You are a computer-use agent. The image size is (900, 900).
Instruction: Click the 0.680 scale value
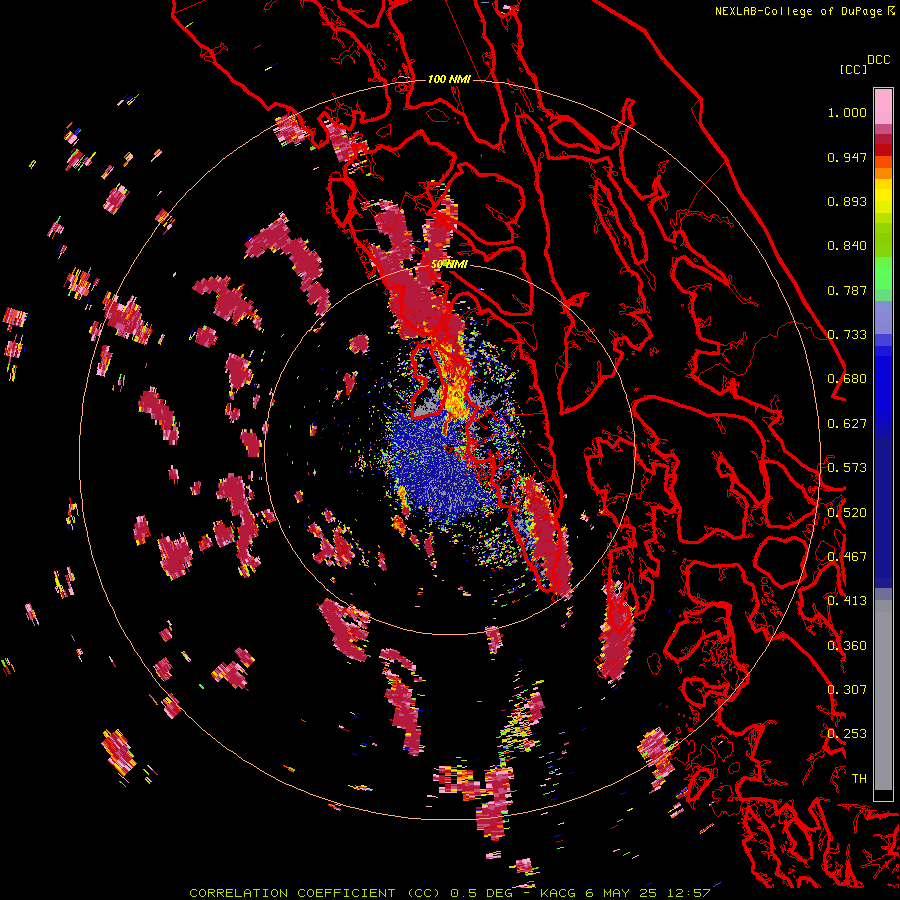[847, 379]
